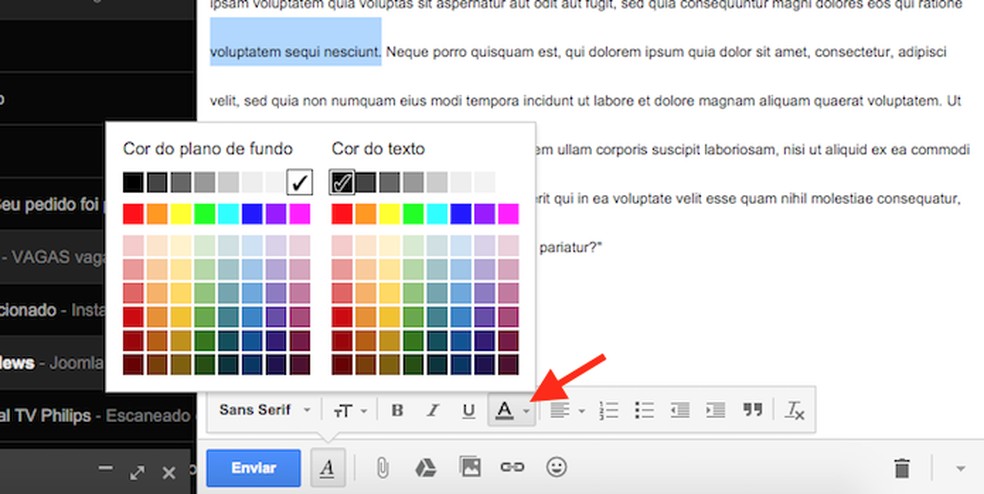Image resolution: width=984 pixels, height=494 pixels.
Task: Toggle underline formatting in compose toolbar
Action: (468, 411)
